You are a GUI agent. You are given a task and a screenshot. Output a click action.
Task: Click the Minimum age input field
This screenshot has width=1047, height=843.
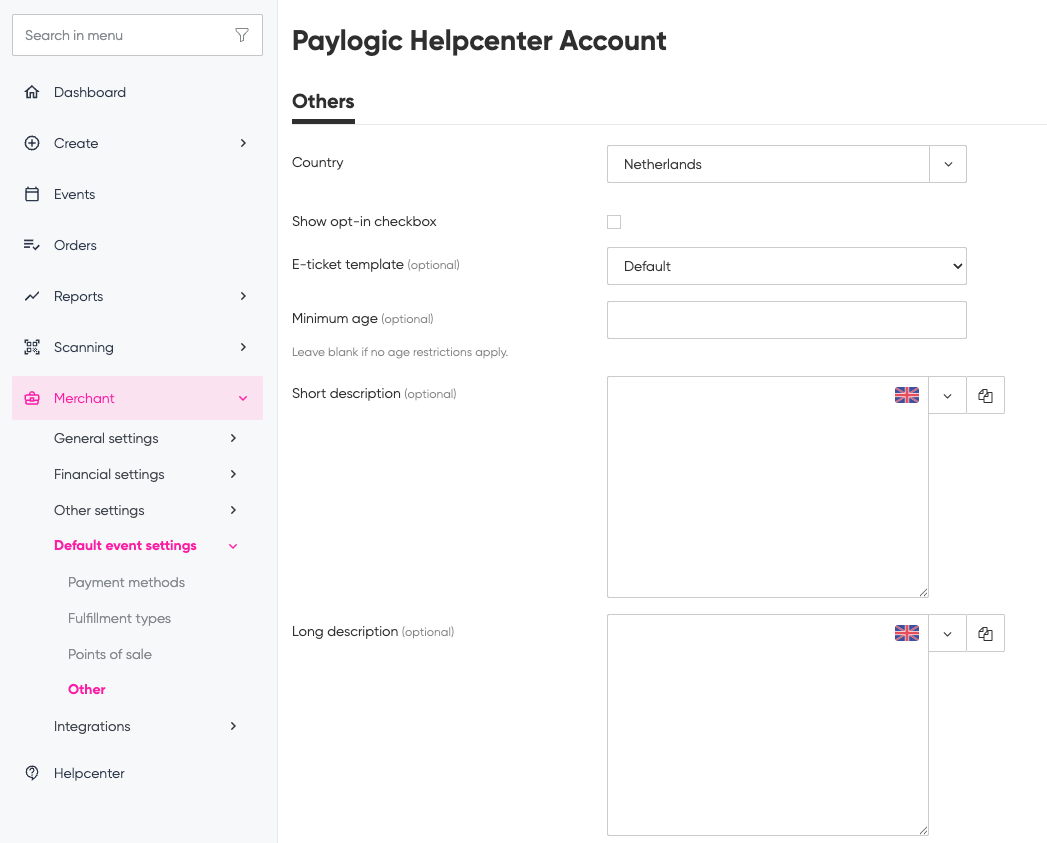(786, 320)
